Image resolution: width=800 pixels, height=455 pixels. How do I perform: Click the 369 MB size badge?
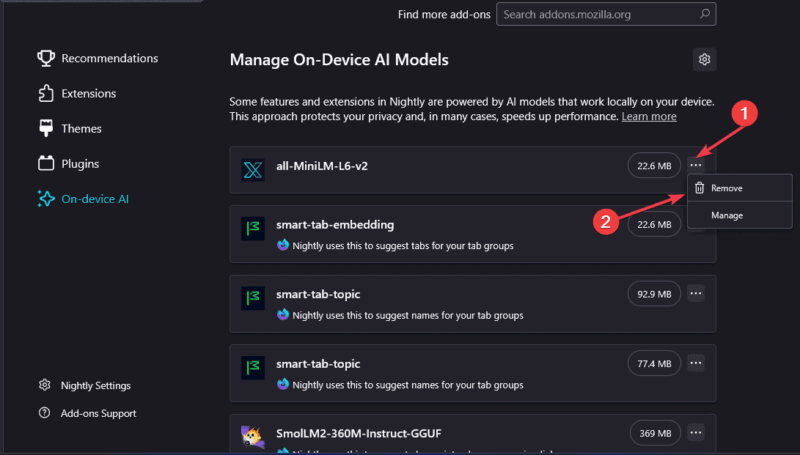(655, 434)
